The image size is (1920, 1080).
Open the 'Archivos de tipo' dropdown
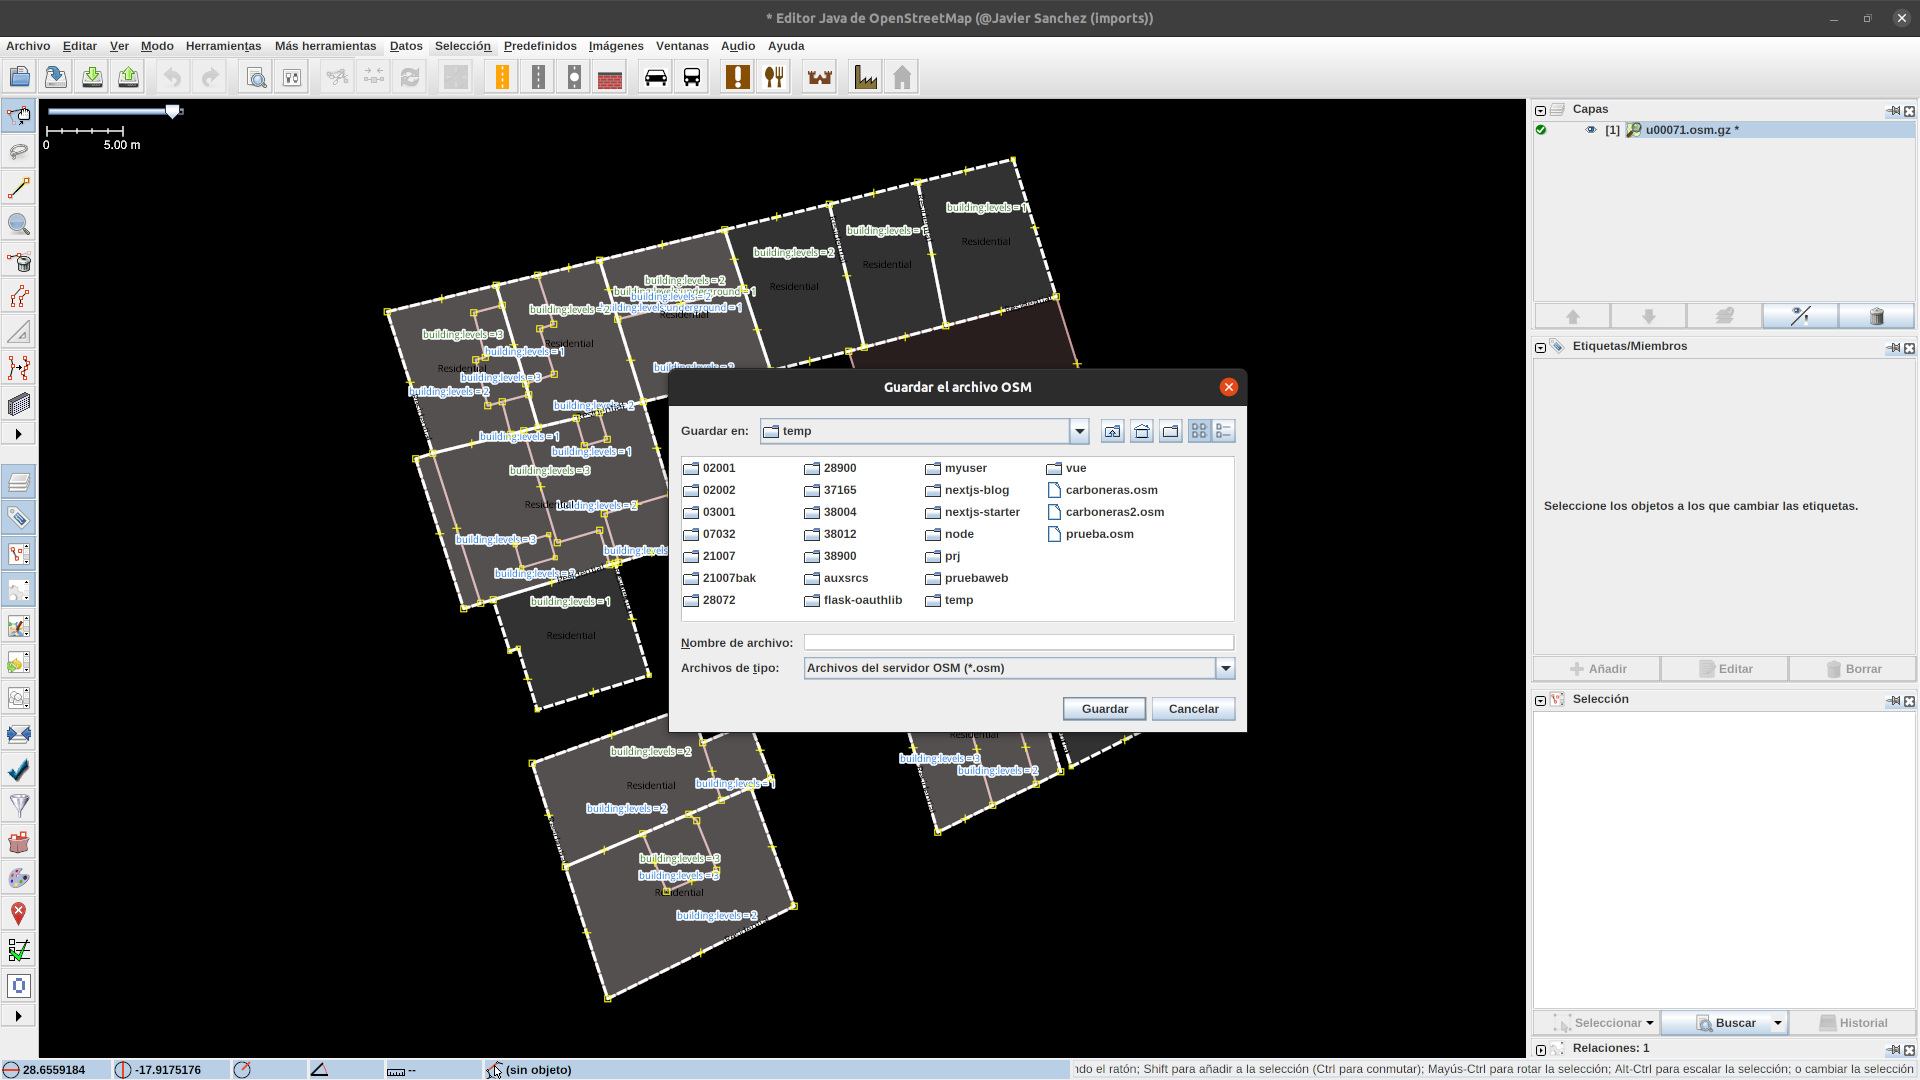[1225, 668]
